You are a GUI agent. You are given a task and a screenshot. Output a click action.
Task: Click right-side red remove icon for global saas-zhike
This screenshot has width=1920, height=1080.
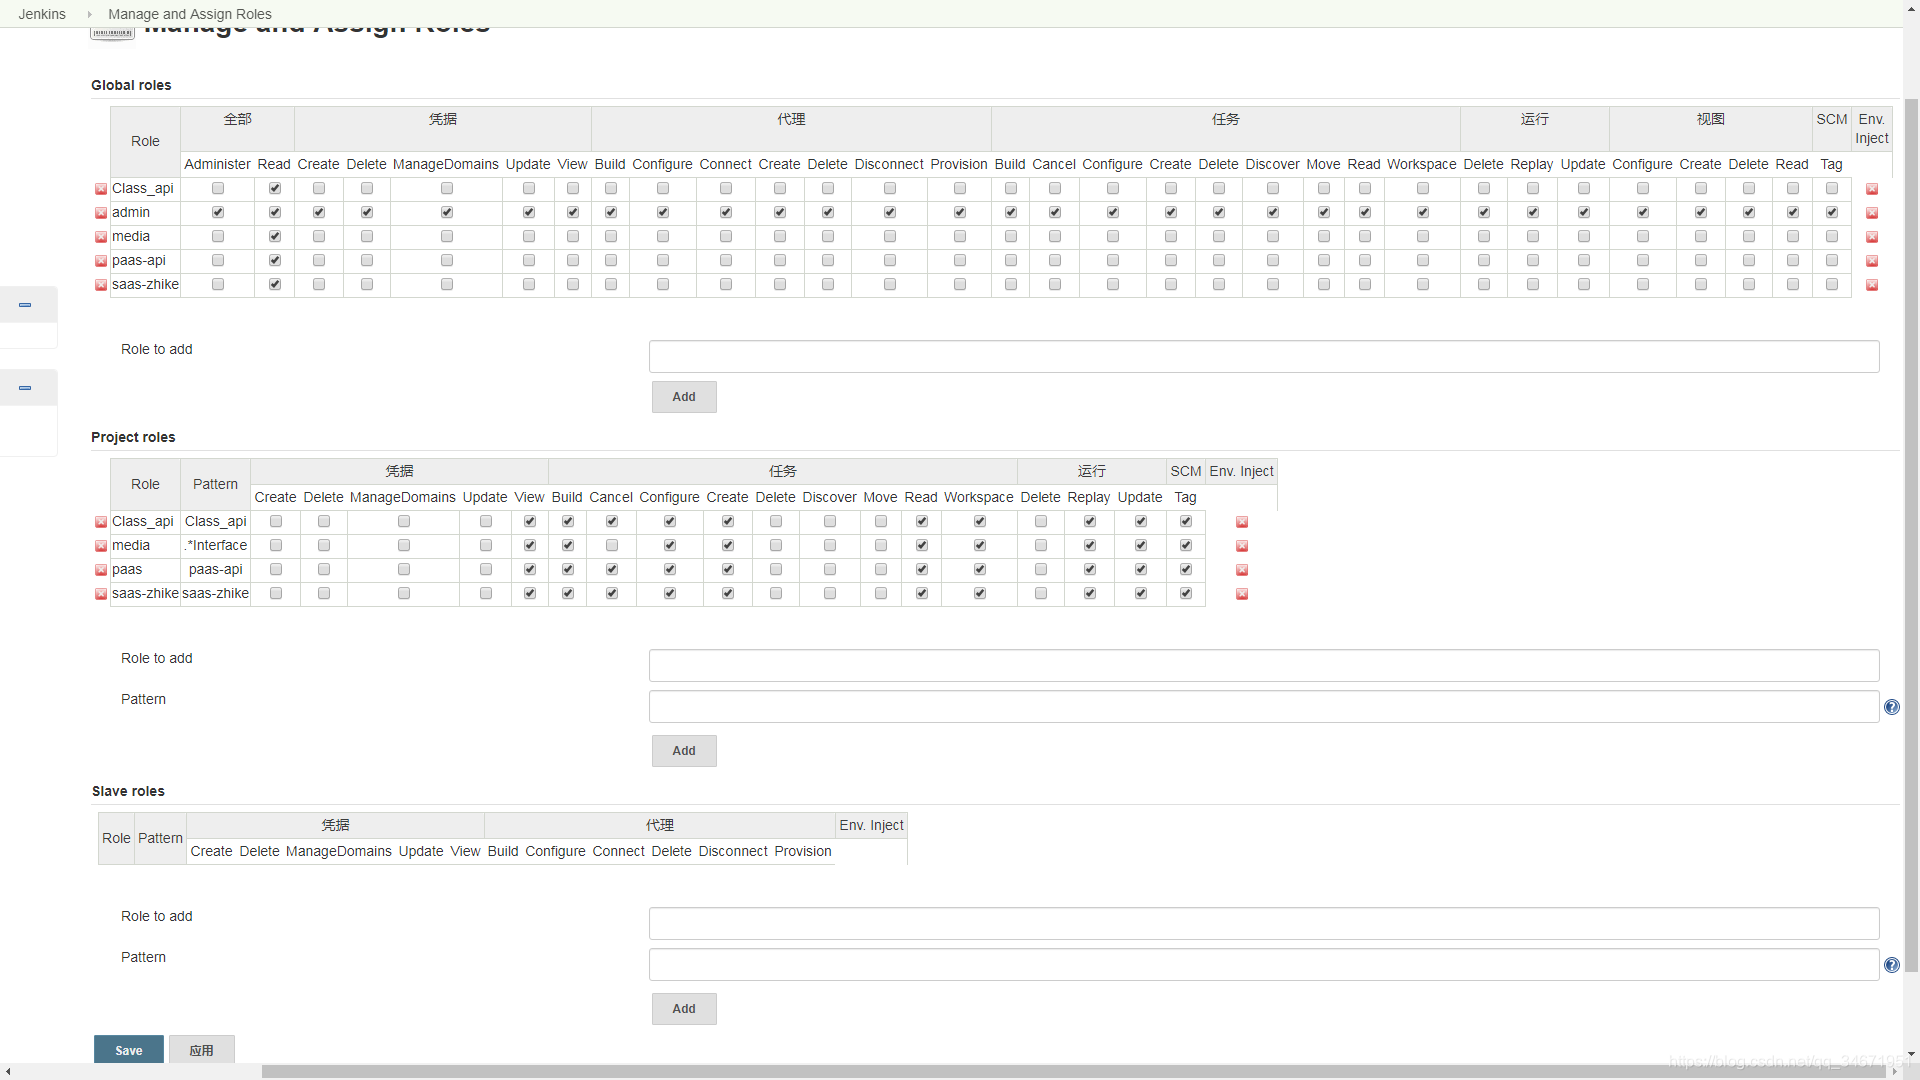tap(1872, 285)
